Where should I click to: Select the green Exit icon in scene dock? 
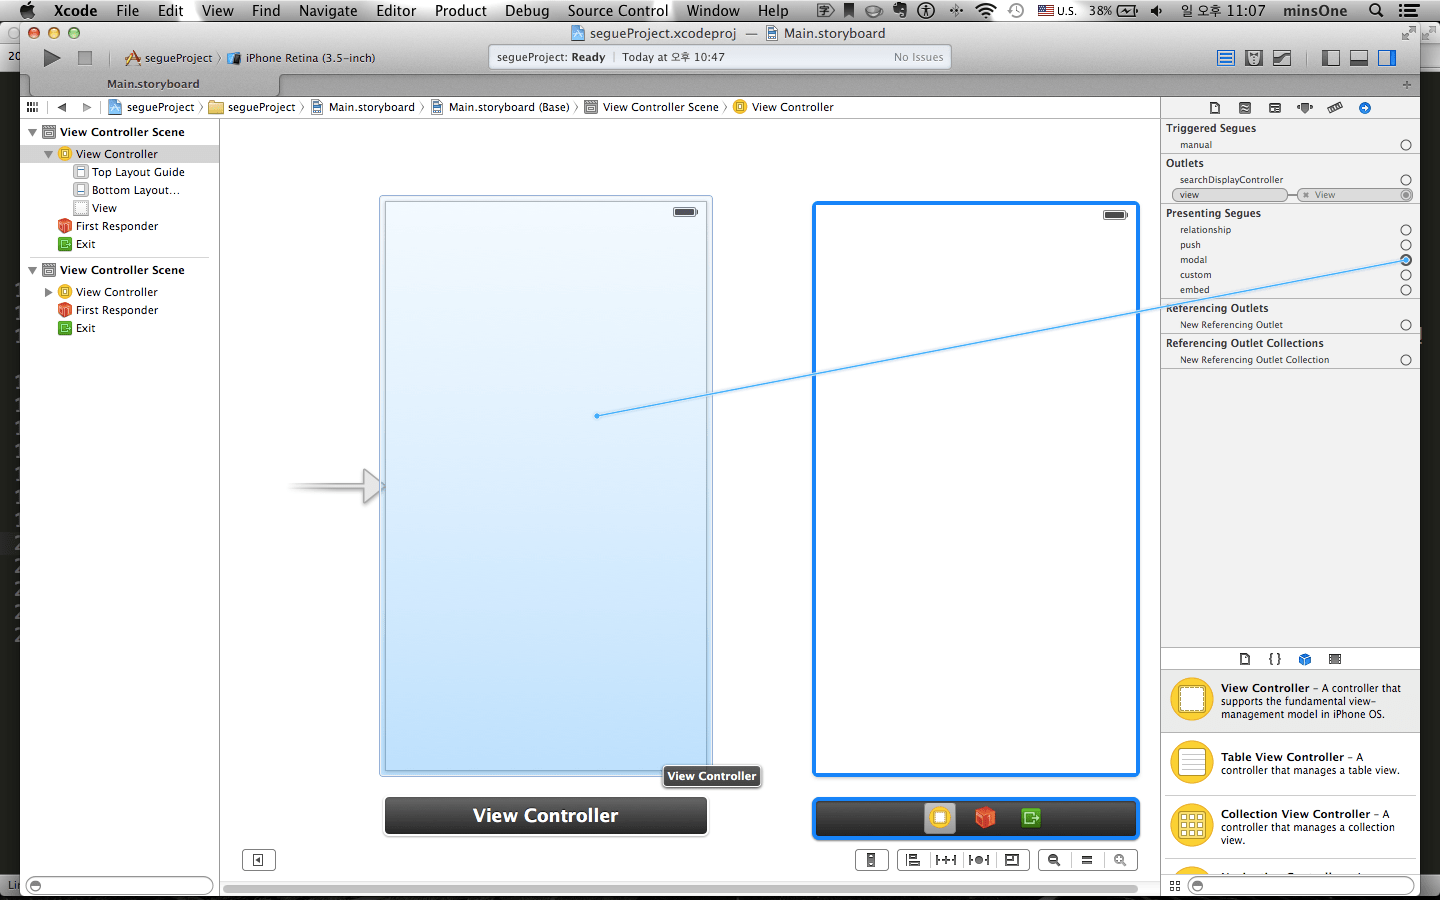(x=1031, y=818)
